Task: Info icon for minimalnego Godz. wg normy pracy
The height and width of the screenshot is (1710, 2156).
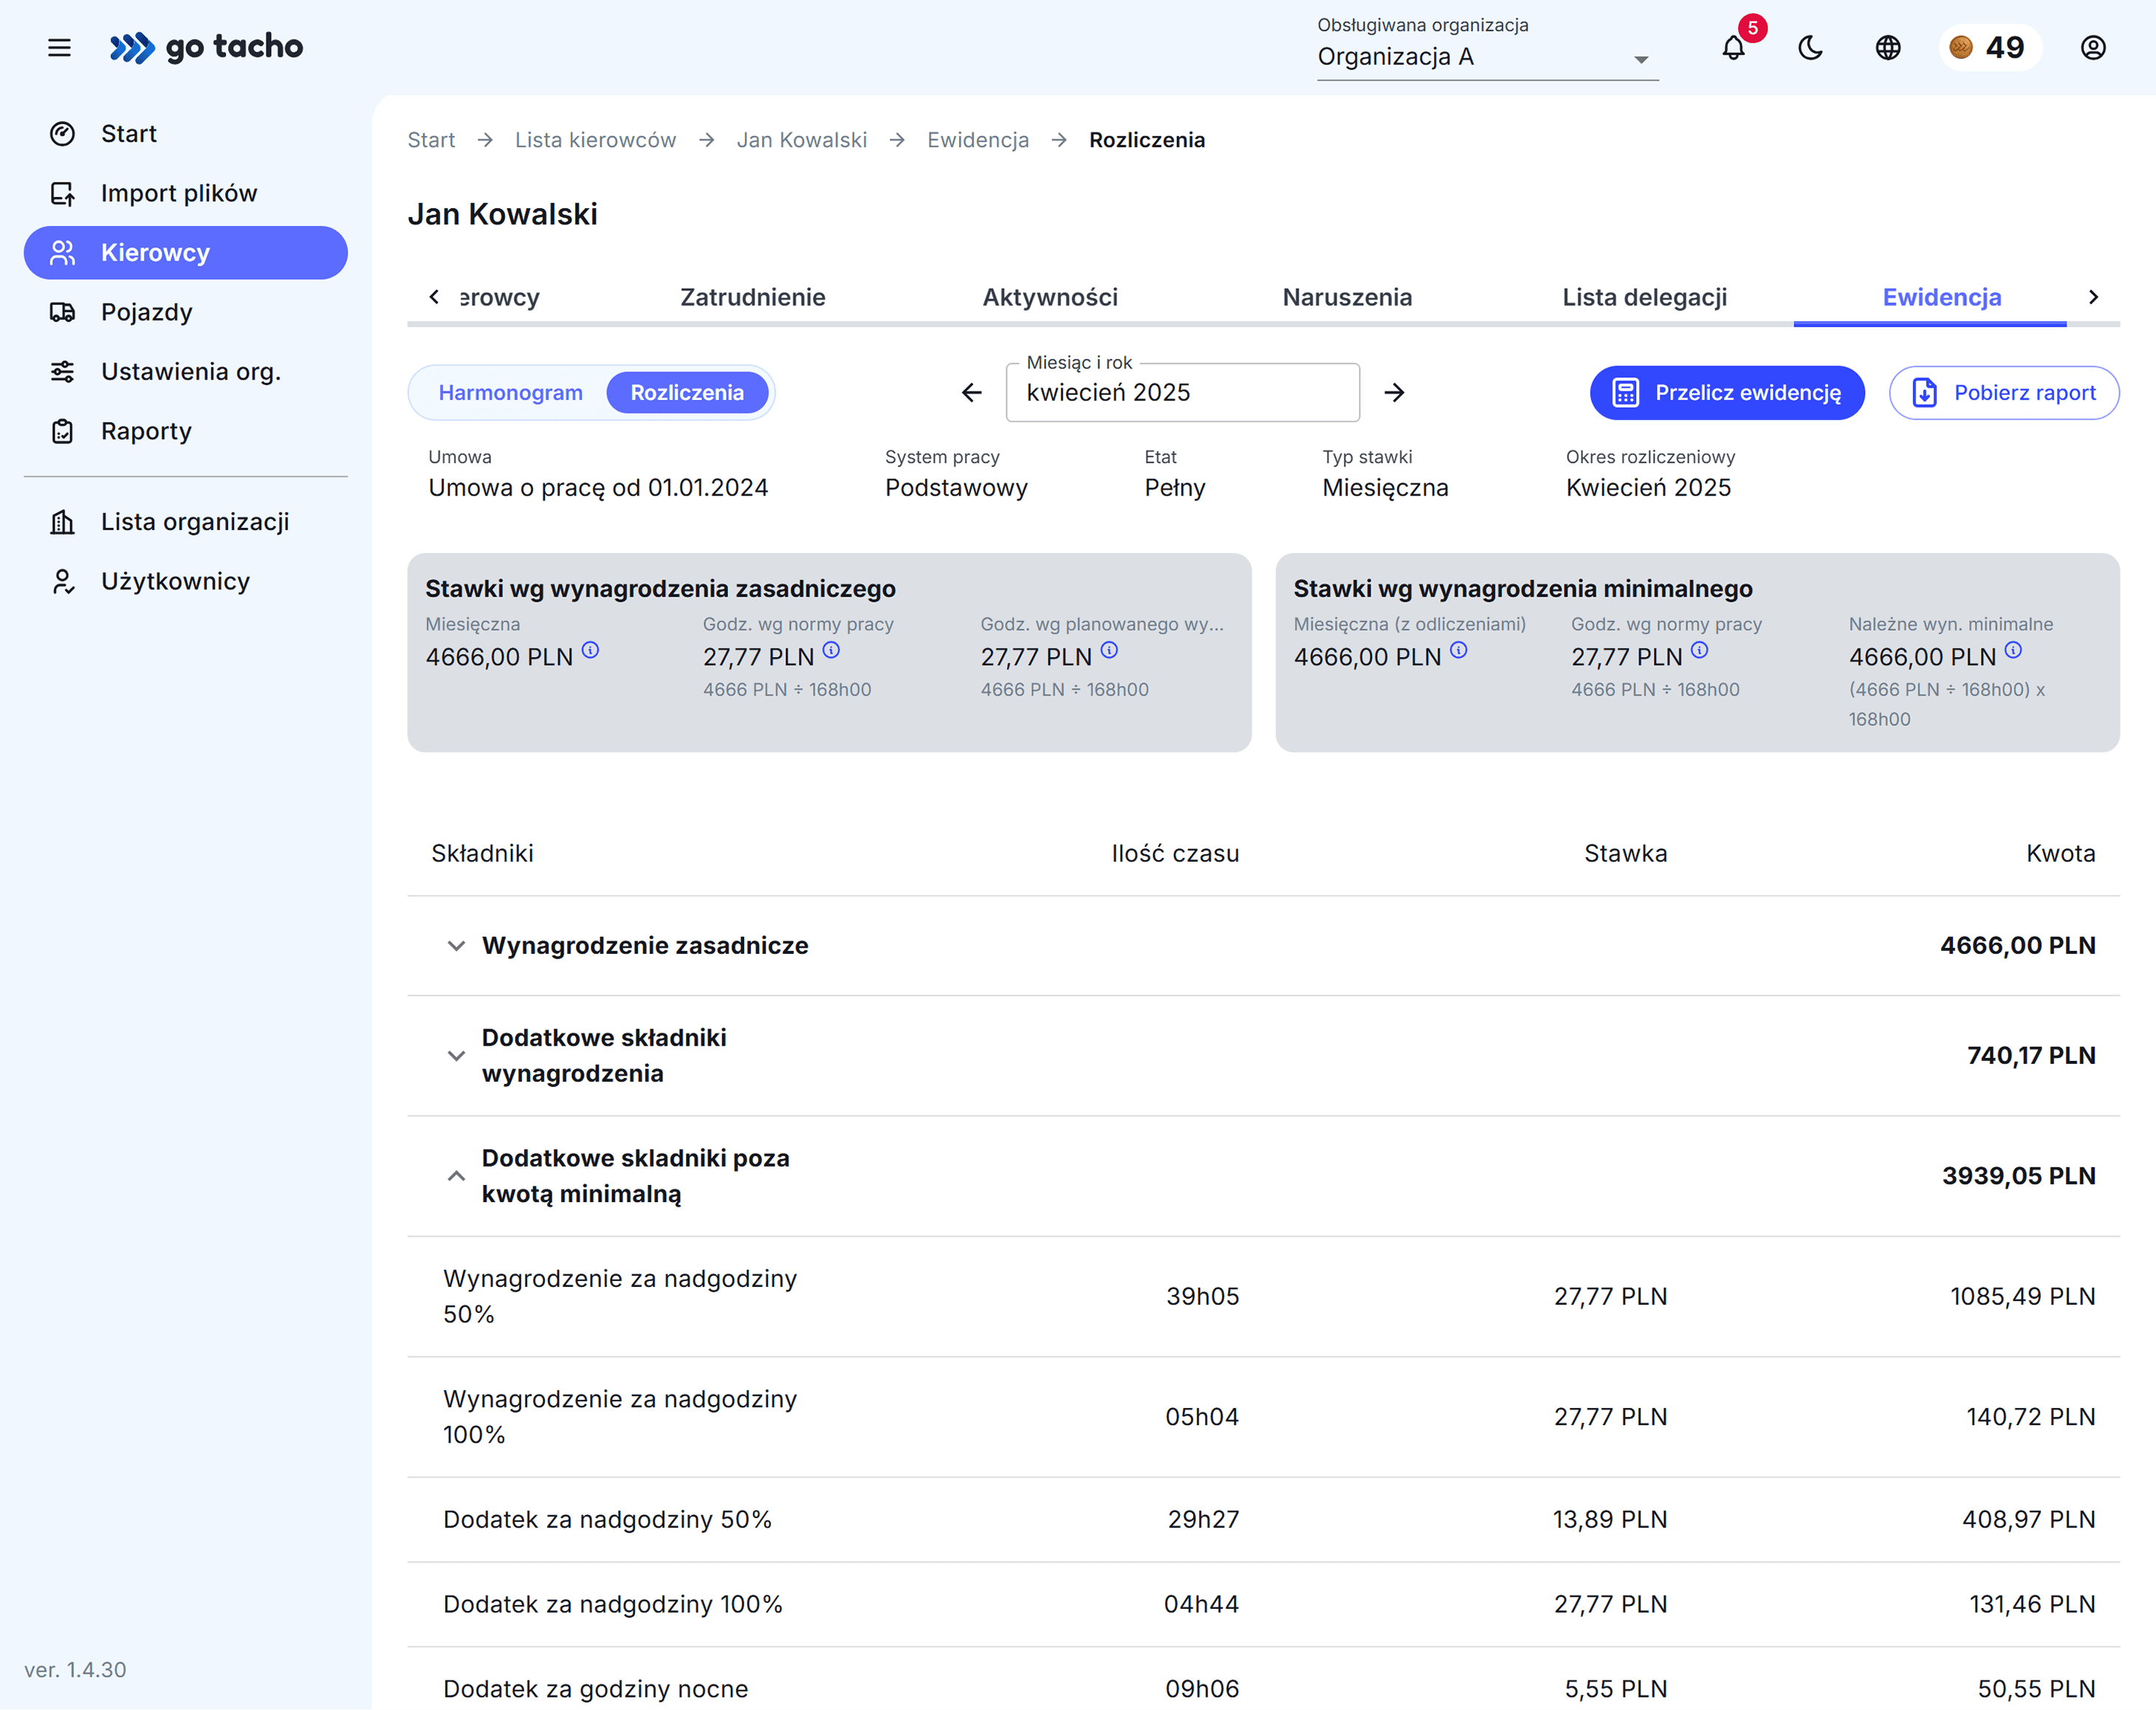Action: click(1700, 650)
